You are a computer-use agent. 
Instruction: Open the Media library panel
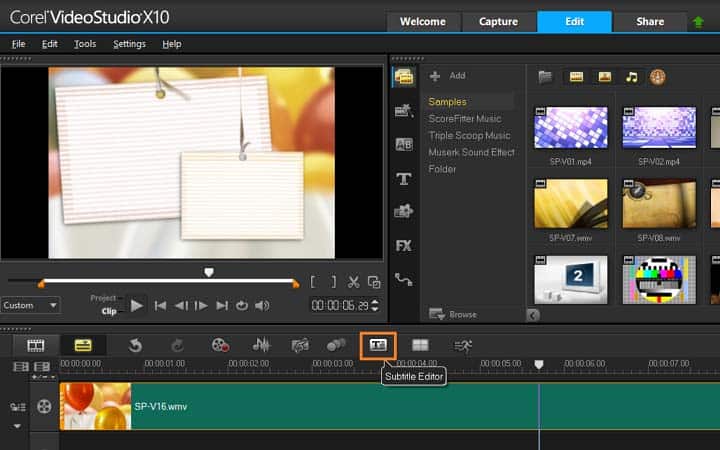pos(404,77)
